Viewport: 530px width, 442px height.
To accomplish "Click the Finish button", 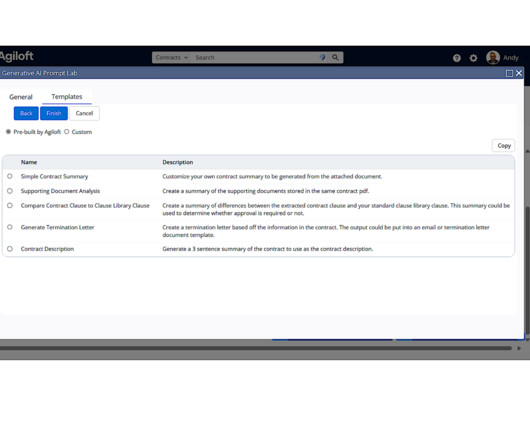I will pos(54,113).
